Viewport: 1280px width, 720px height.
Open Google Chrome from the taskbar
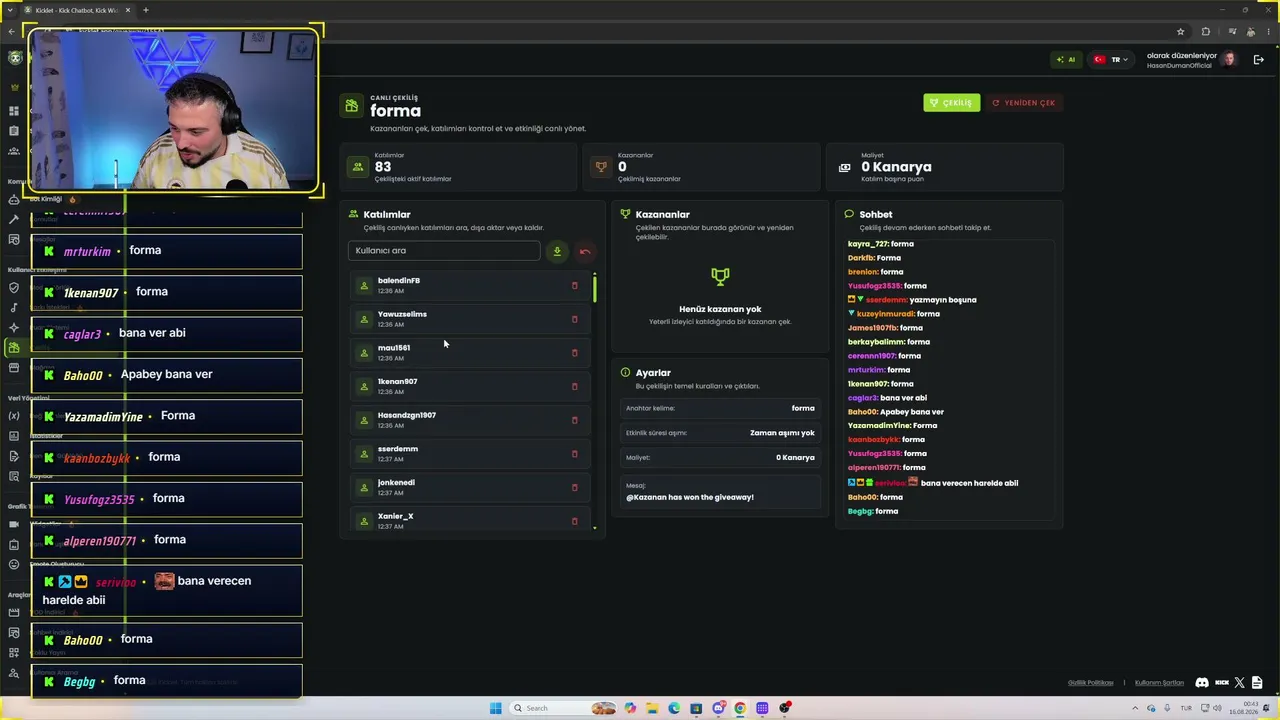740,708
